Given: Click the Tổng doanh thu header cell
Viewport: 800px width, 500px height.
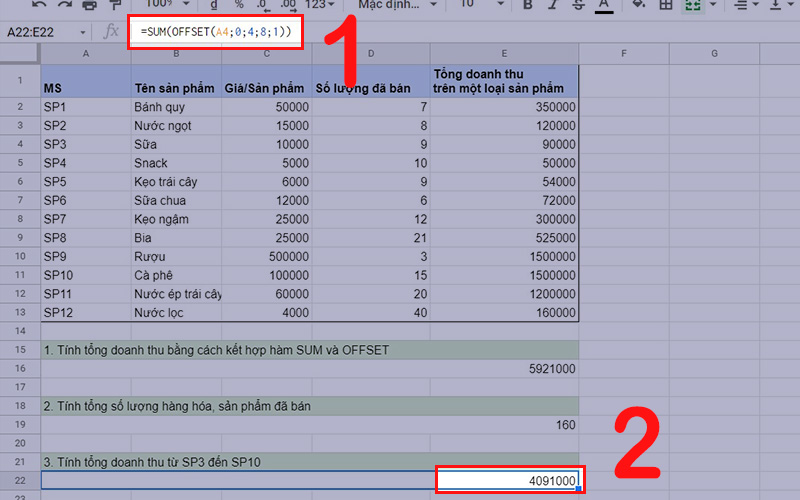Looking at the screenshot, I should click(x=504, y=81).
